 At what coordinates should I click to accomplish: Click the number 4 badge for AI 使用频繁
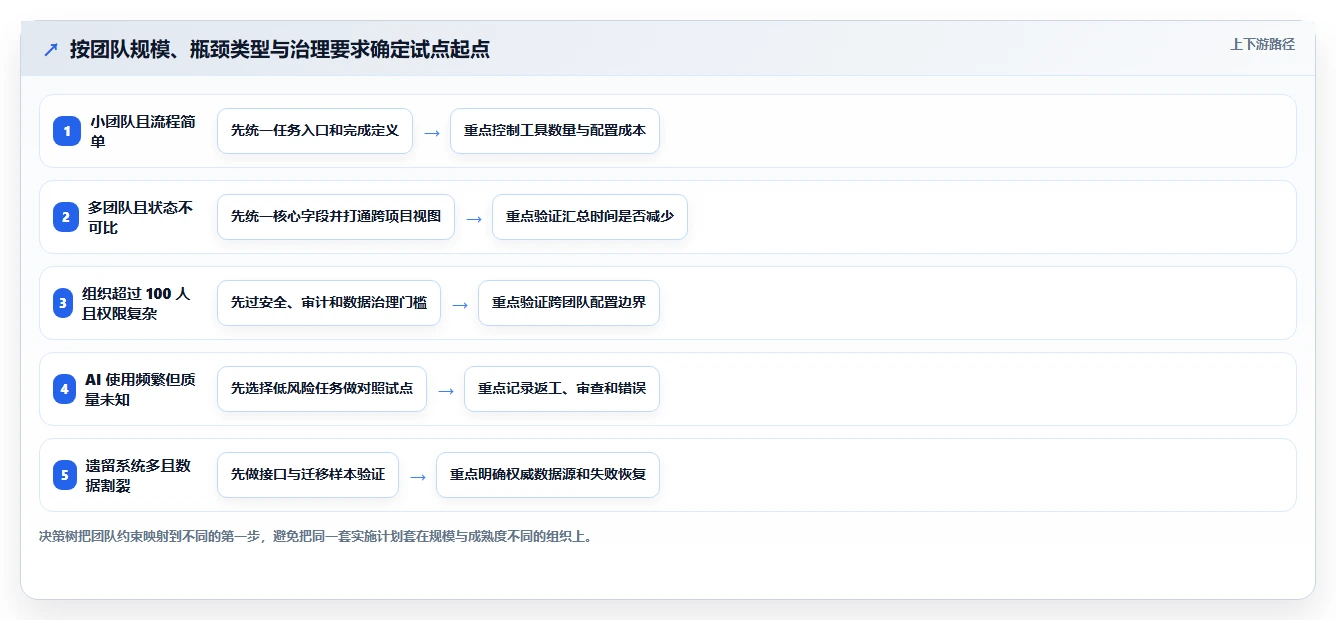coord(65,389)
